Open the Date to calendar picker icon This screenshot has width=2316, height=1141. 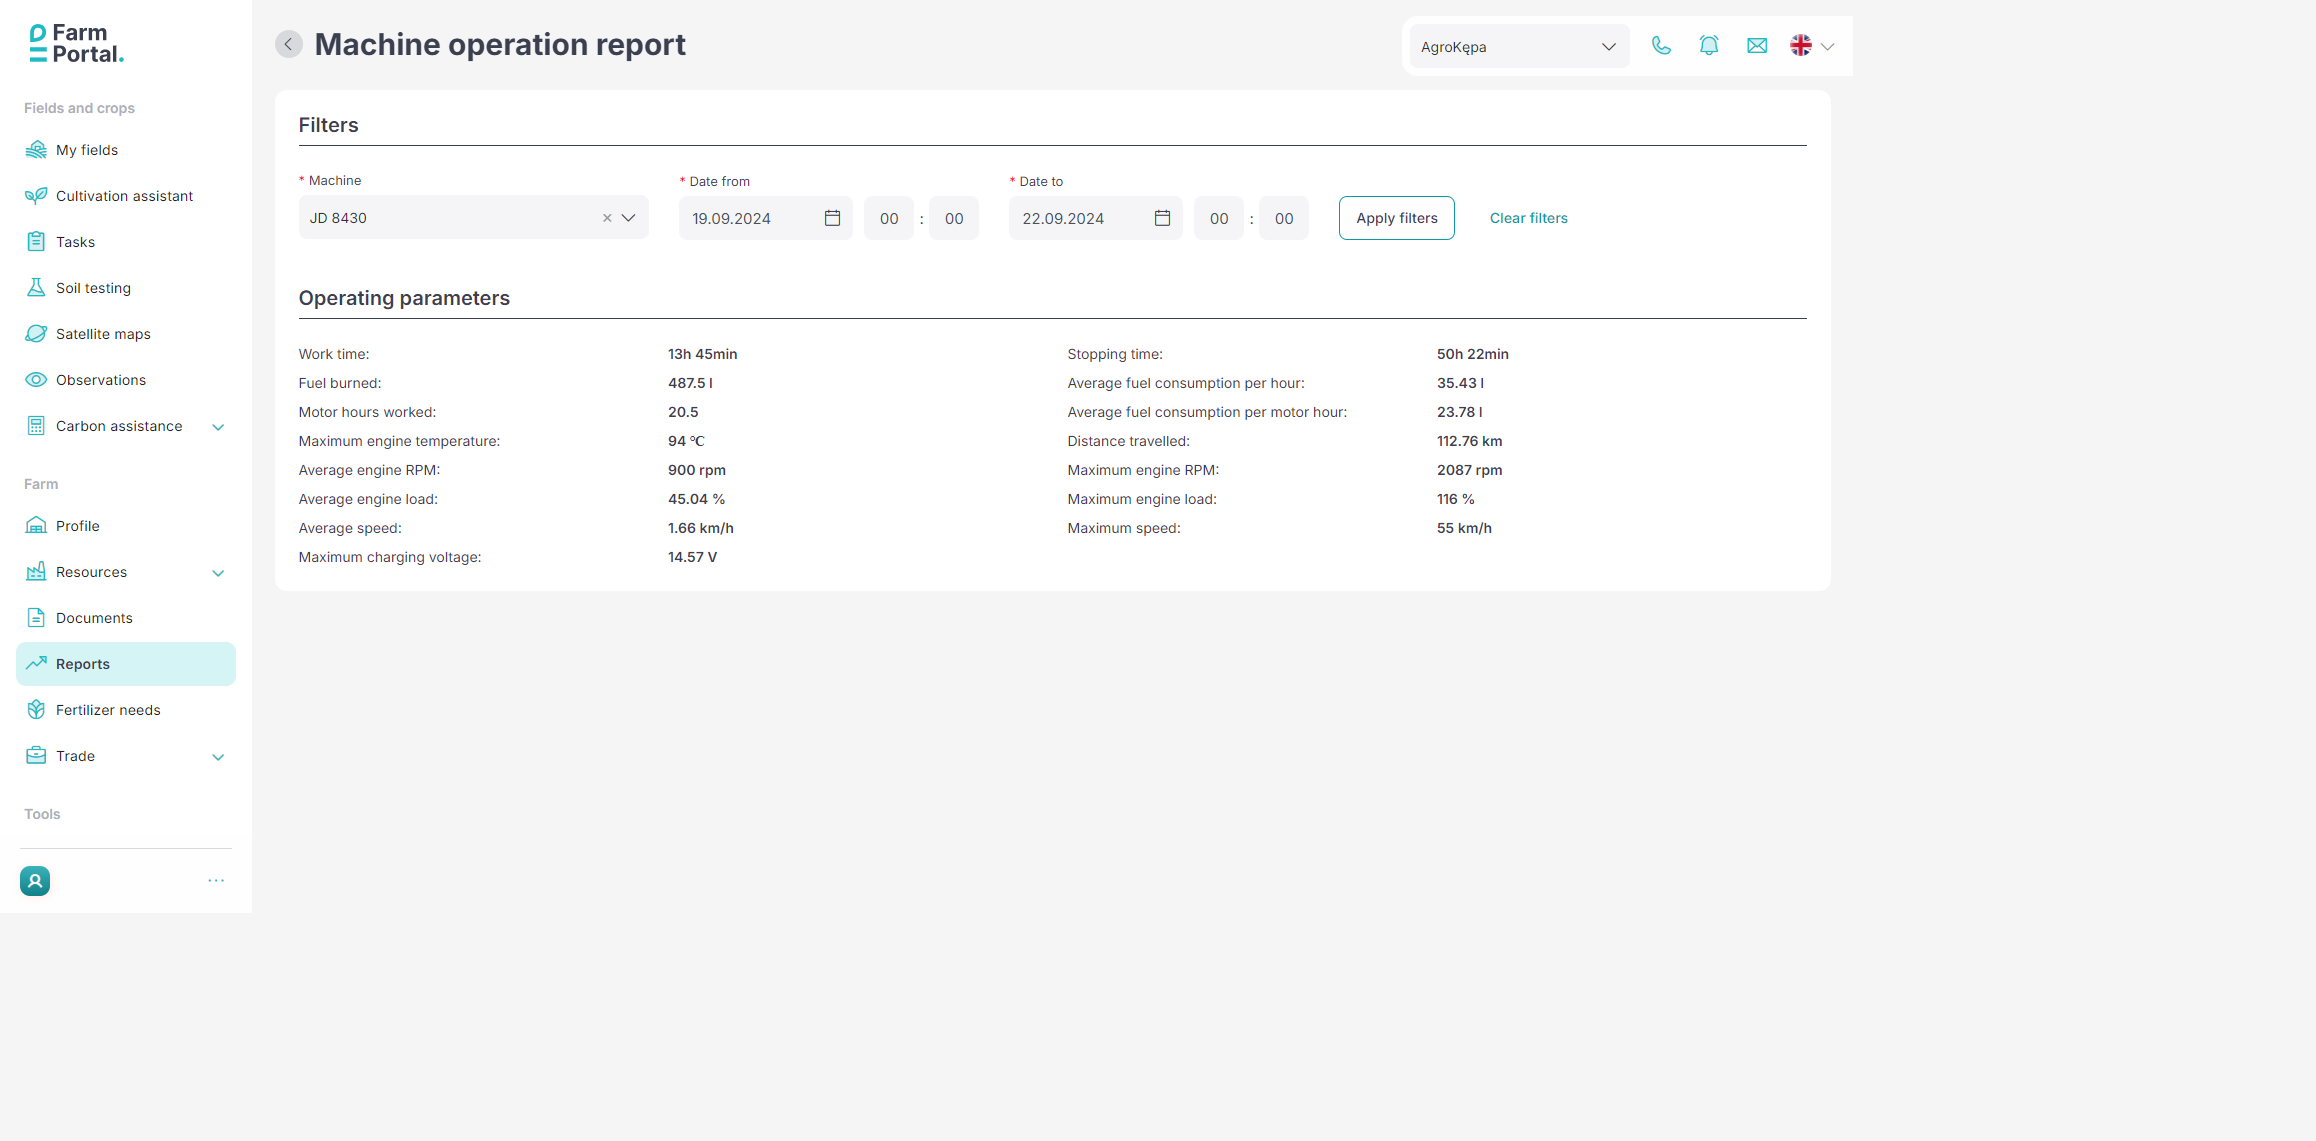(1162, 218)
